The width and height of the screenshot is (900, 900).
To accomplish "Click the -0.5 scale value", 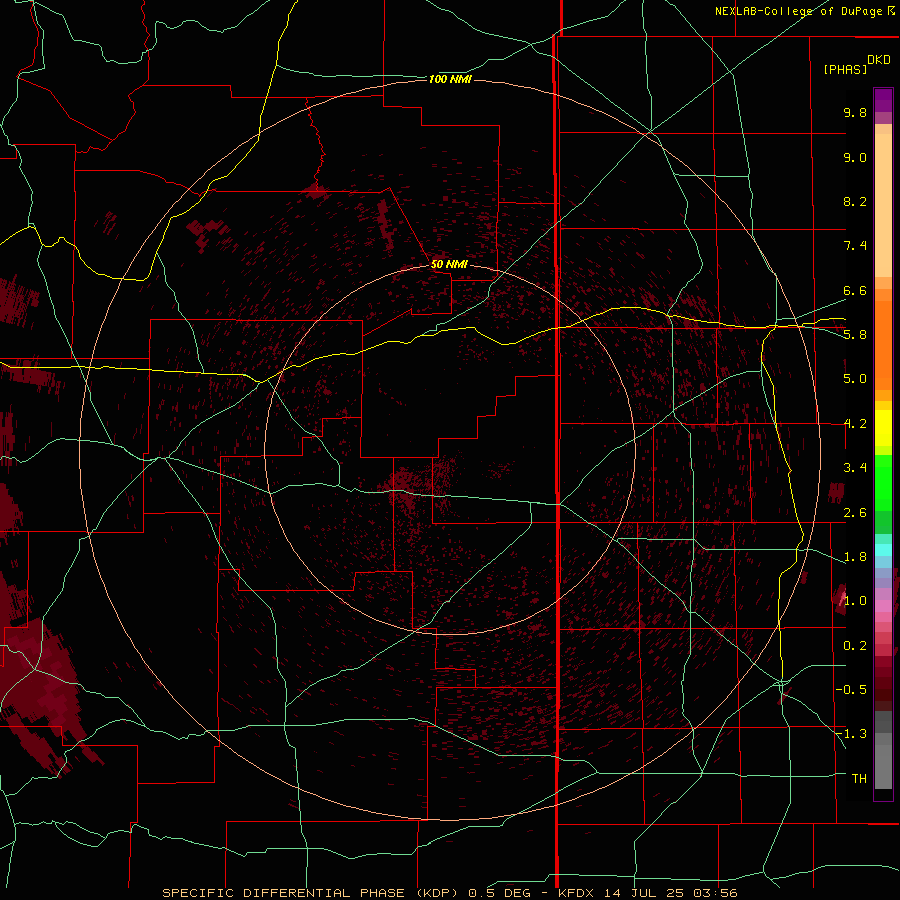I will point(852,690).
